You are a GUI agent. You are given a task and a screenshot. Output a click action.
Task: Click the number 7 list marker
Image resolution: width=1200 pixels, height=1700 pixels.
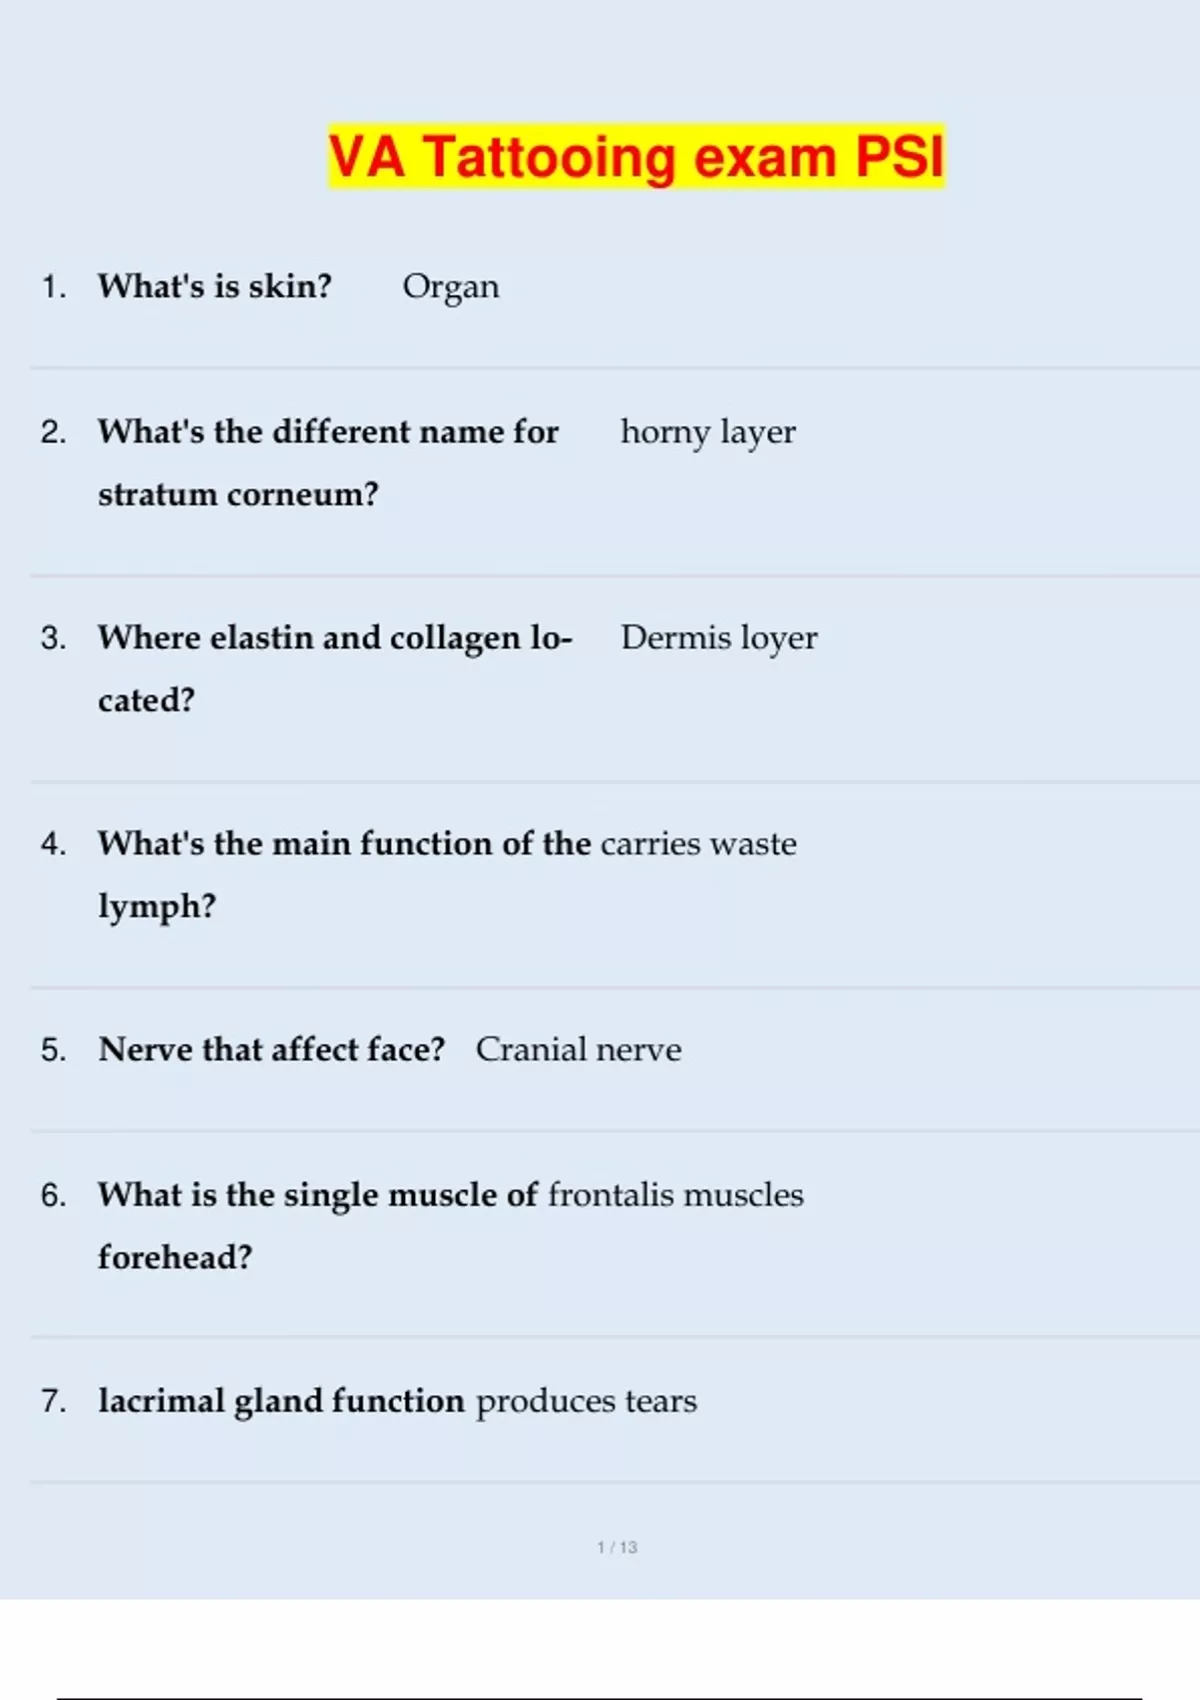click(53, 1402)
